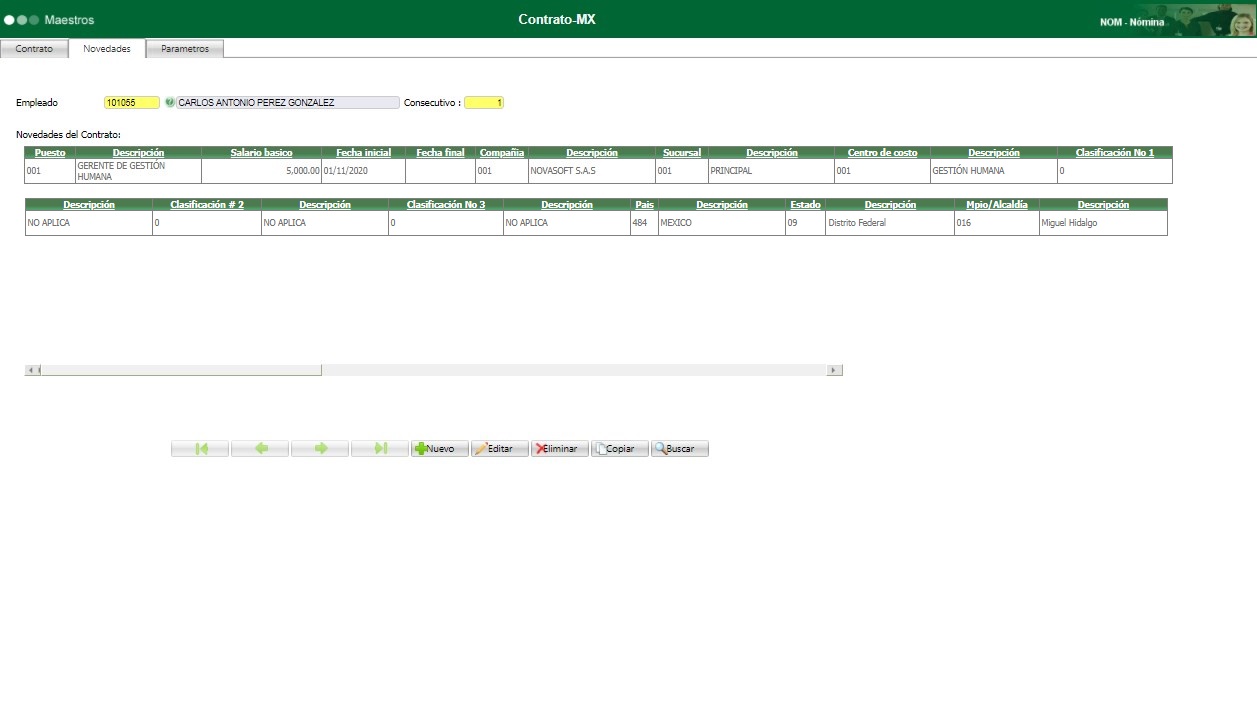The image size is (1257, 704).
Task: Select the MEXICO cell
Action: [721, 223]
